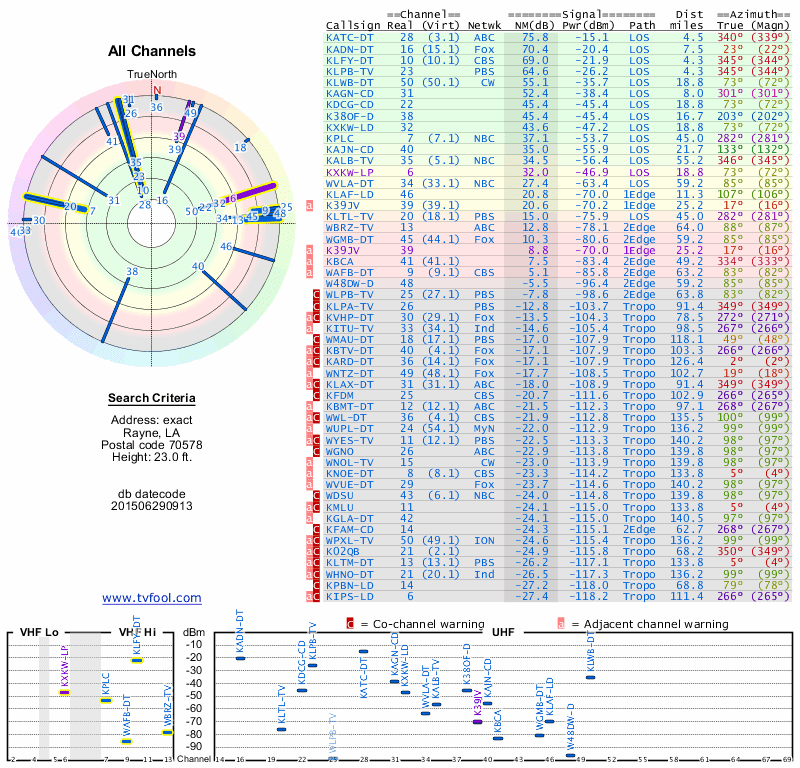800x768 pixels.
Task: Select the KIPS-LD row at table bottom
Action: pyautogui.click(x=558, y=597)
